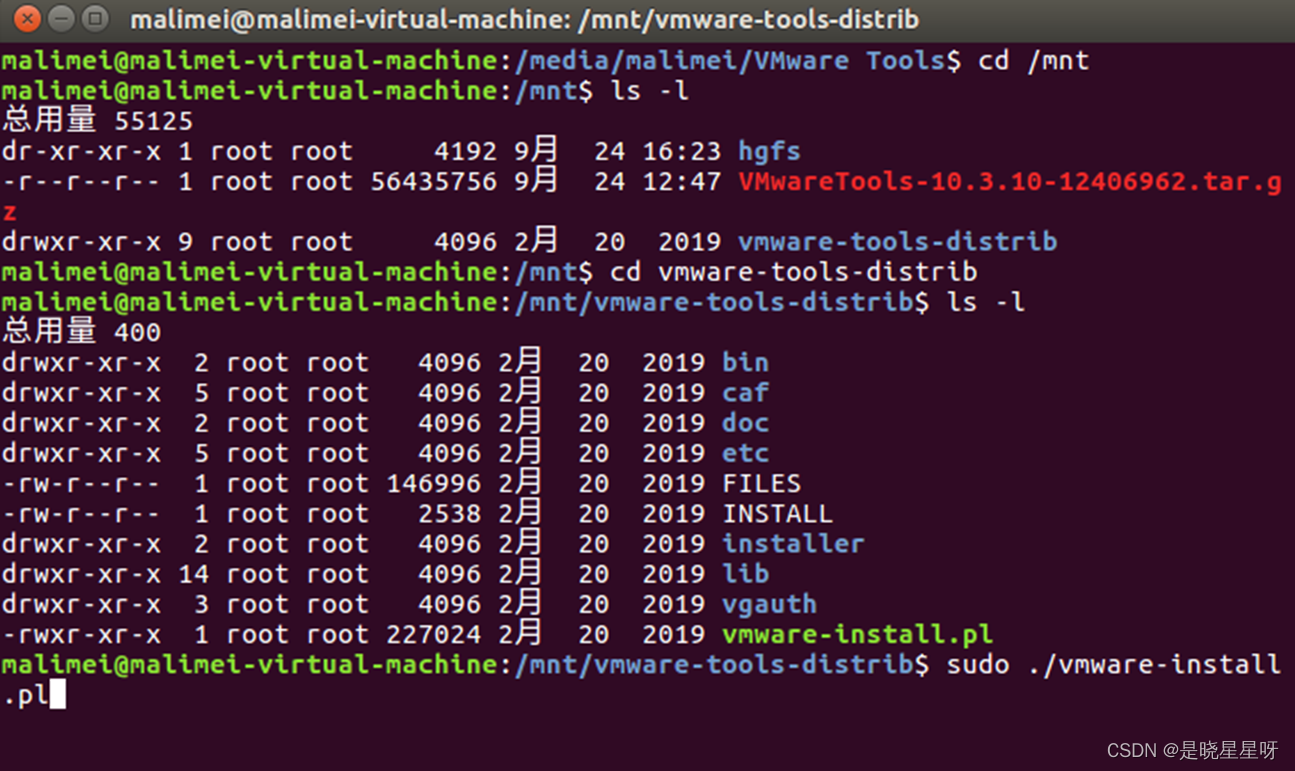Click the blinking terminal cursor block

point(57,695)
